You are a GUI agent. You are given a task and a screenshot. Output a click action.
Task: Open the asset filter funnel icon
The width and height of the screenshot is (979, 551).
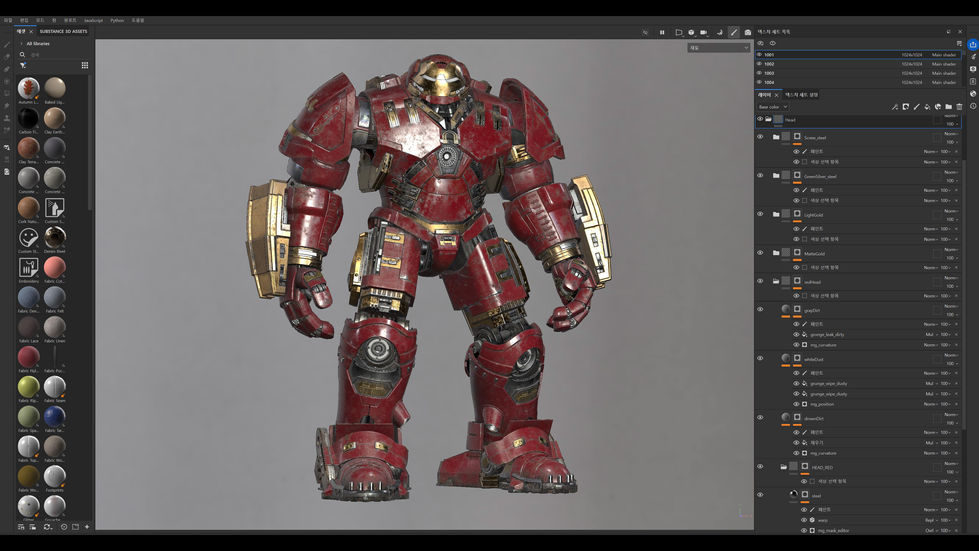[22, 65]
